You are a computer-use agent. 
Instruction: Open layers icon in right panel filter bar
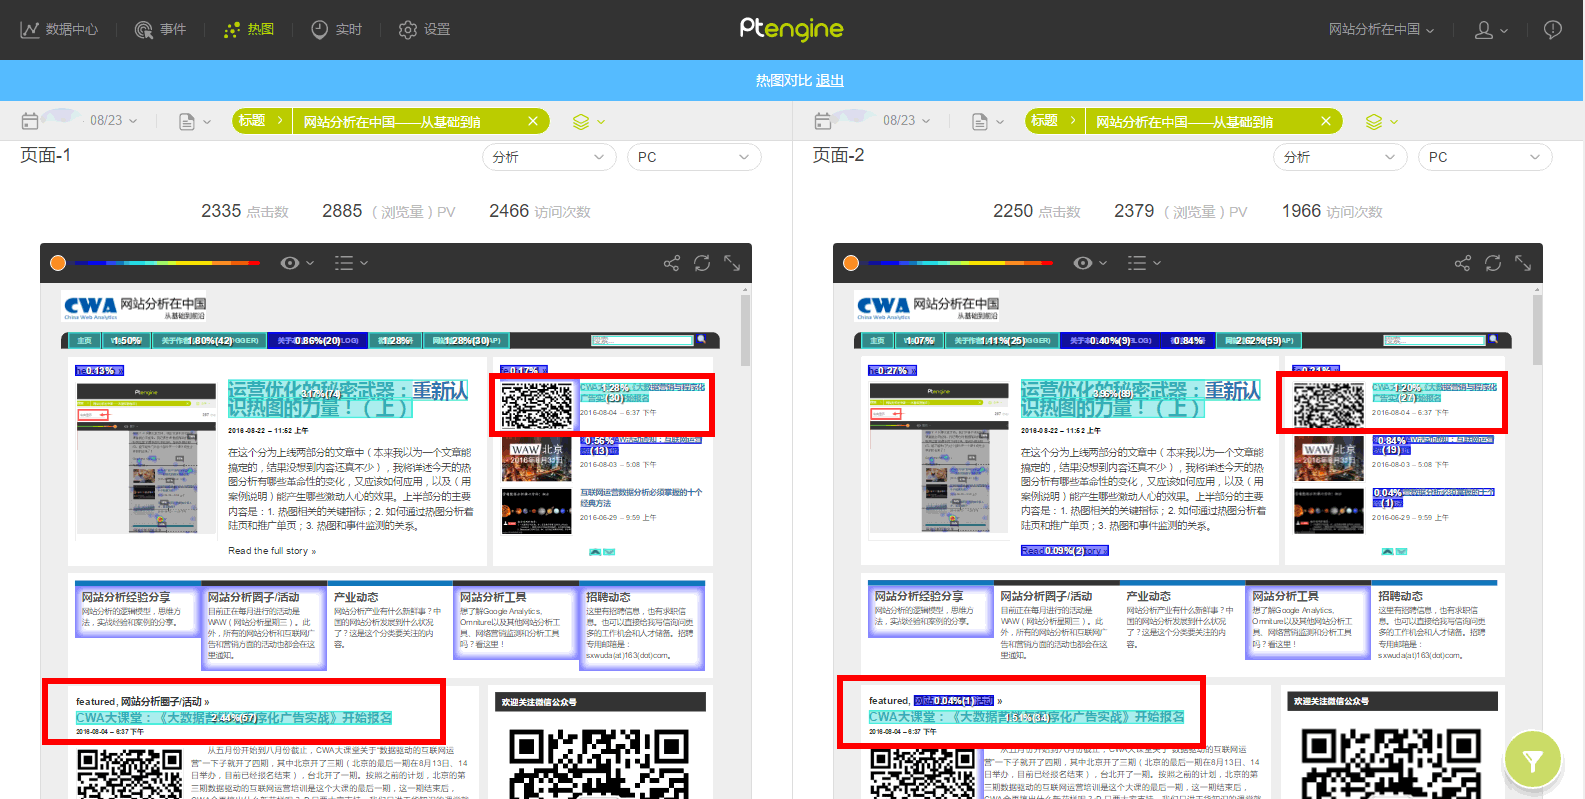tap(1374, 121)
